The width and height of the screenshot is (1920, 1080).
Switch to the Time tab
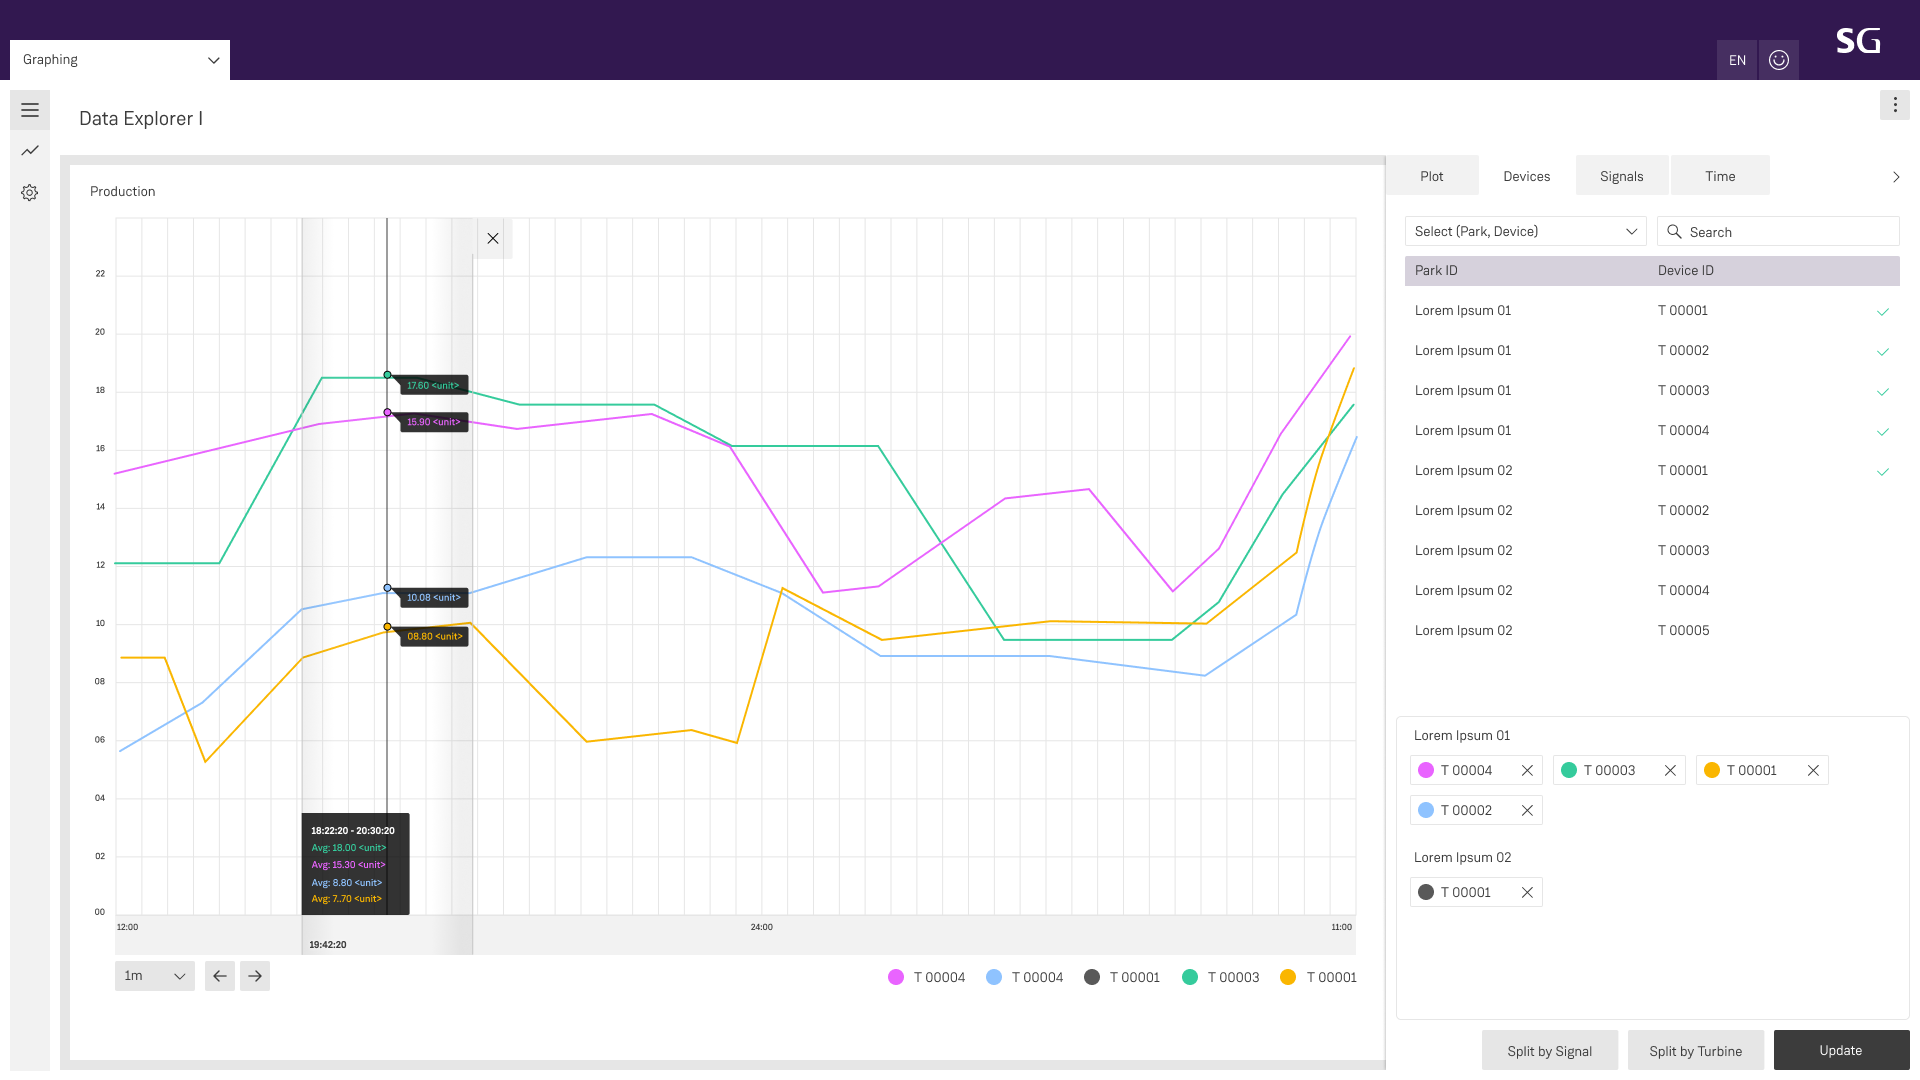(1720, 176)
